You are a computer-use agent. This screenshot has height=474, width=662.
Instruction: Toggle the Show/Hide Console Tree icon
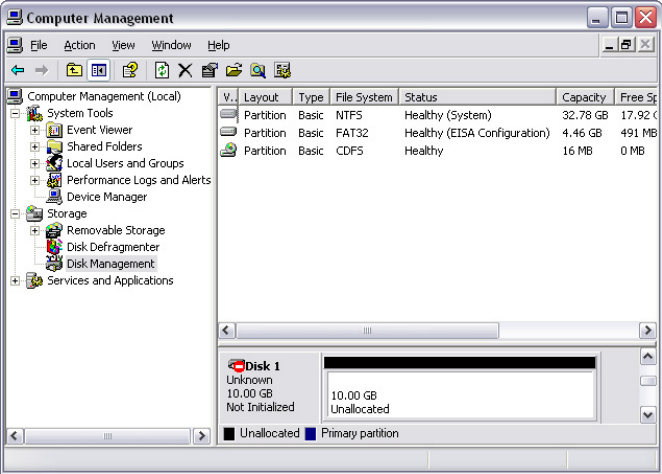(98, 70)
